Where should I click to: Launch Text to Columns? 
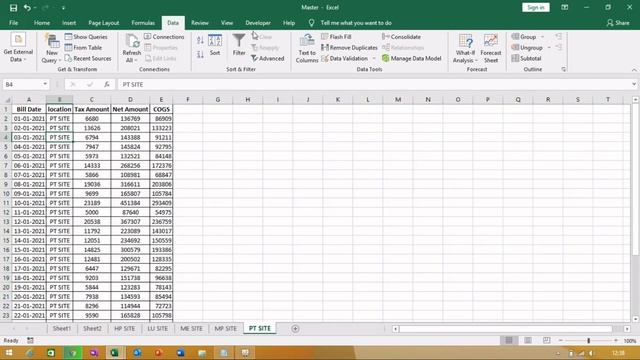[307, 48]
